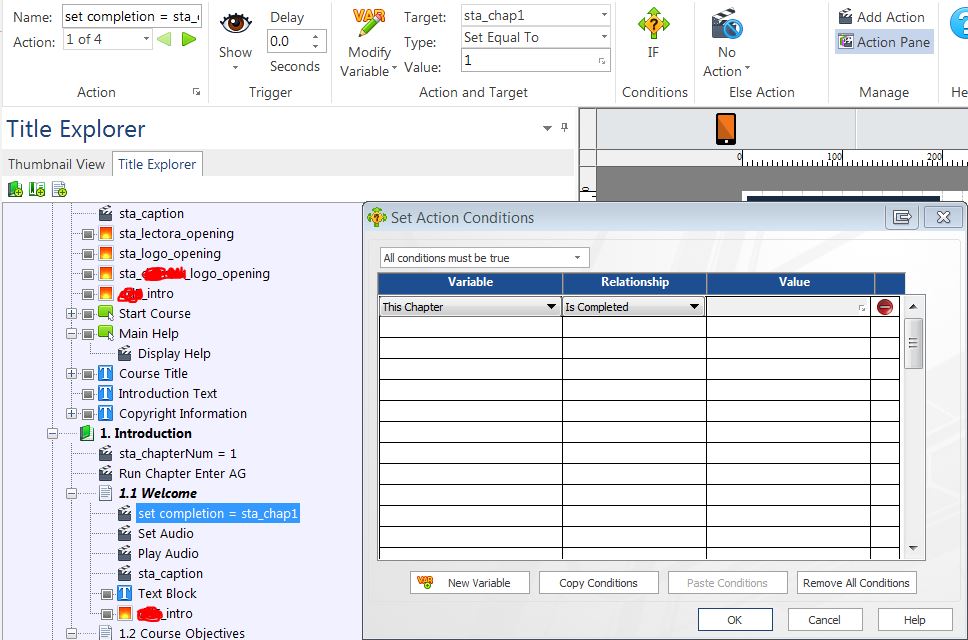Click Add Action in Manage group

[882, 17]
